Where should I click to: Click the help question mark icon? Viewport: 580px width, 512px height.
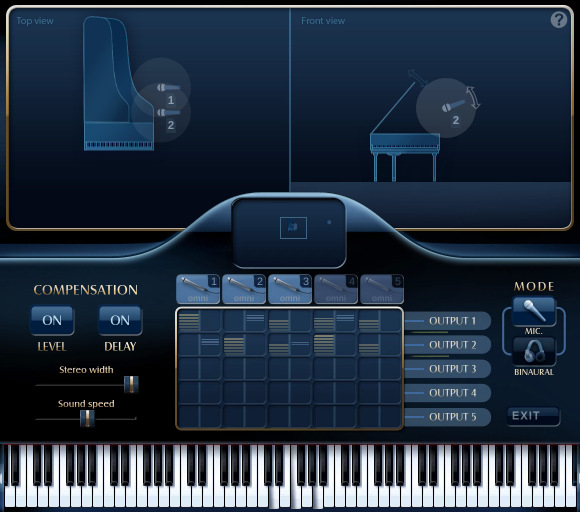click(559, 20)
